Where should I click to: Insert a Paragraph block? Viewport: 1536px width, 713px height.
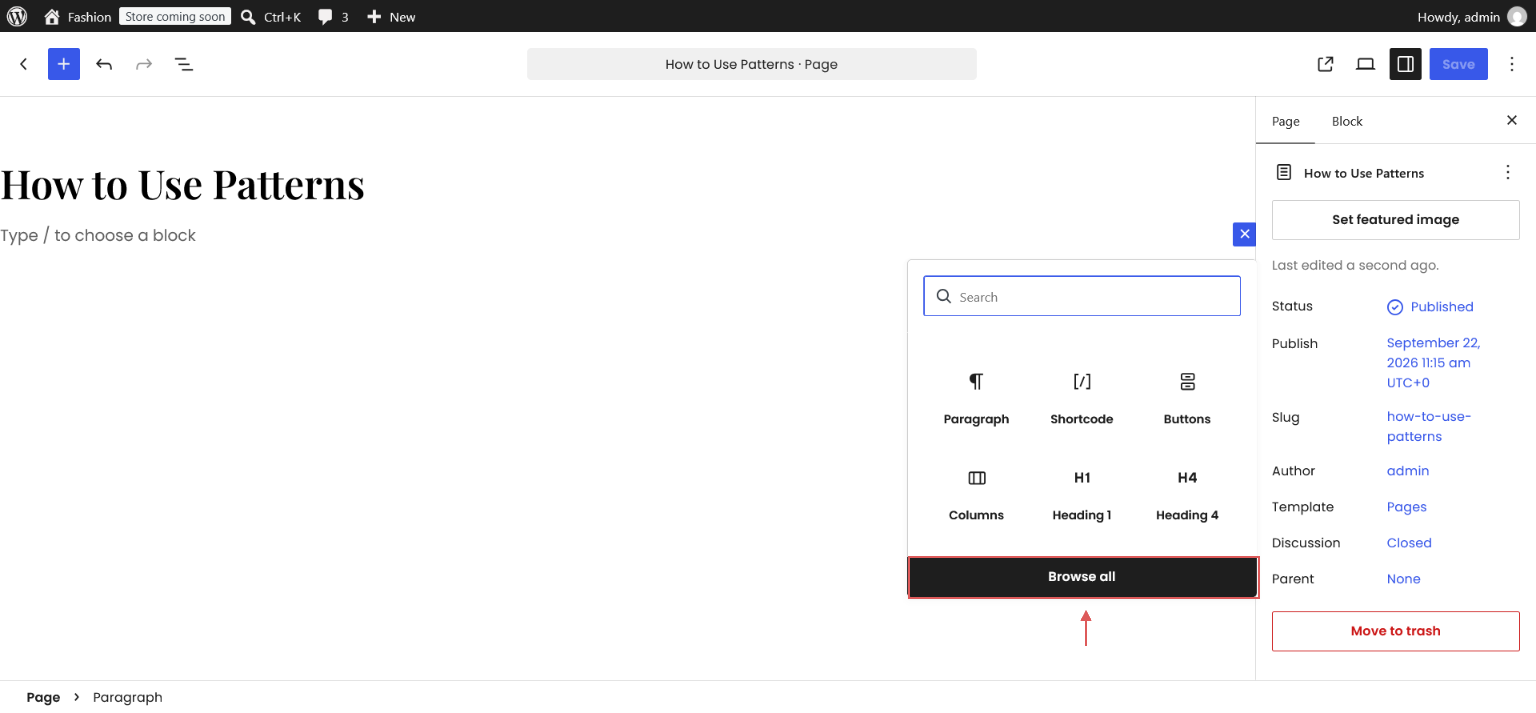point(976,398)
